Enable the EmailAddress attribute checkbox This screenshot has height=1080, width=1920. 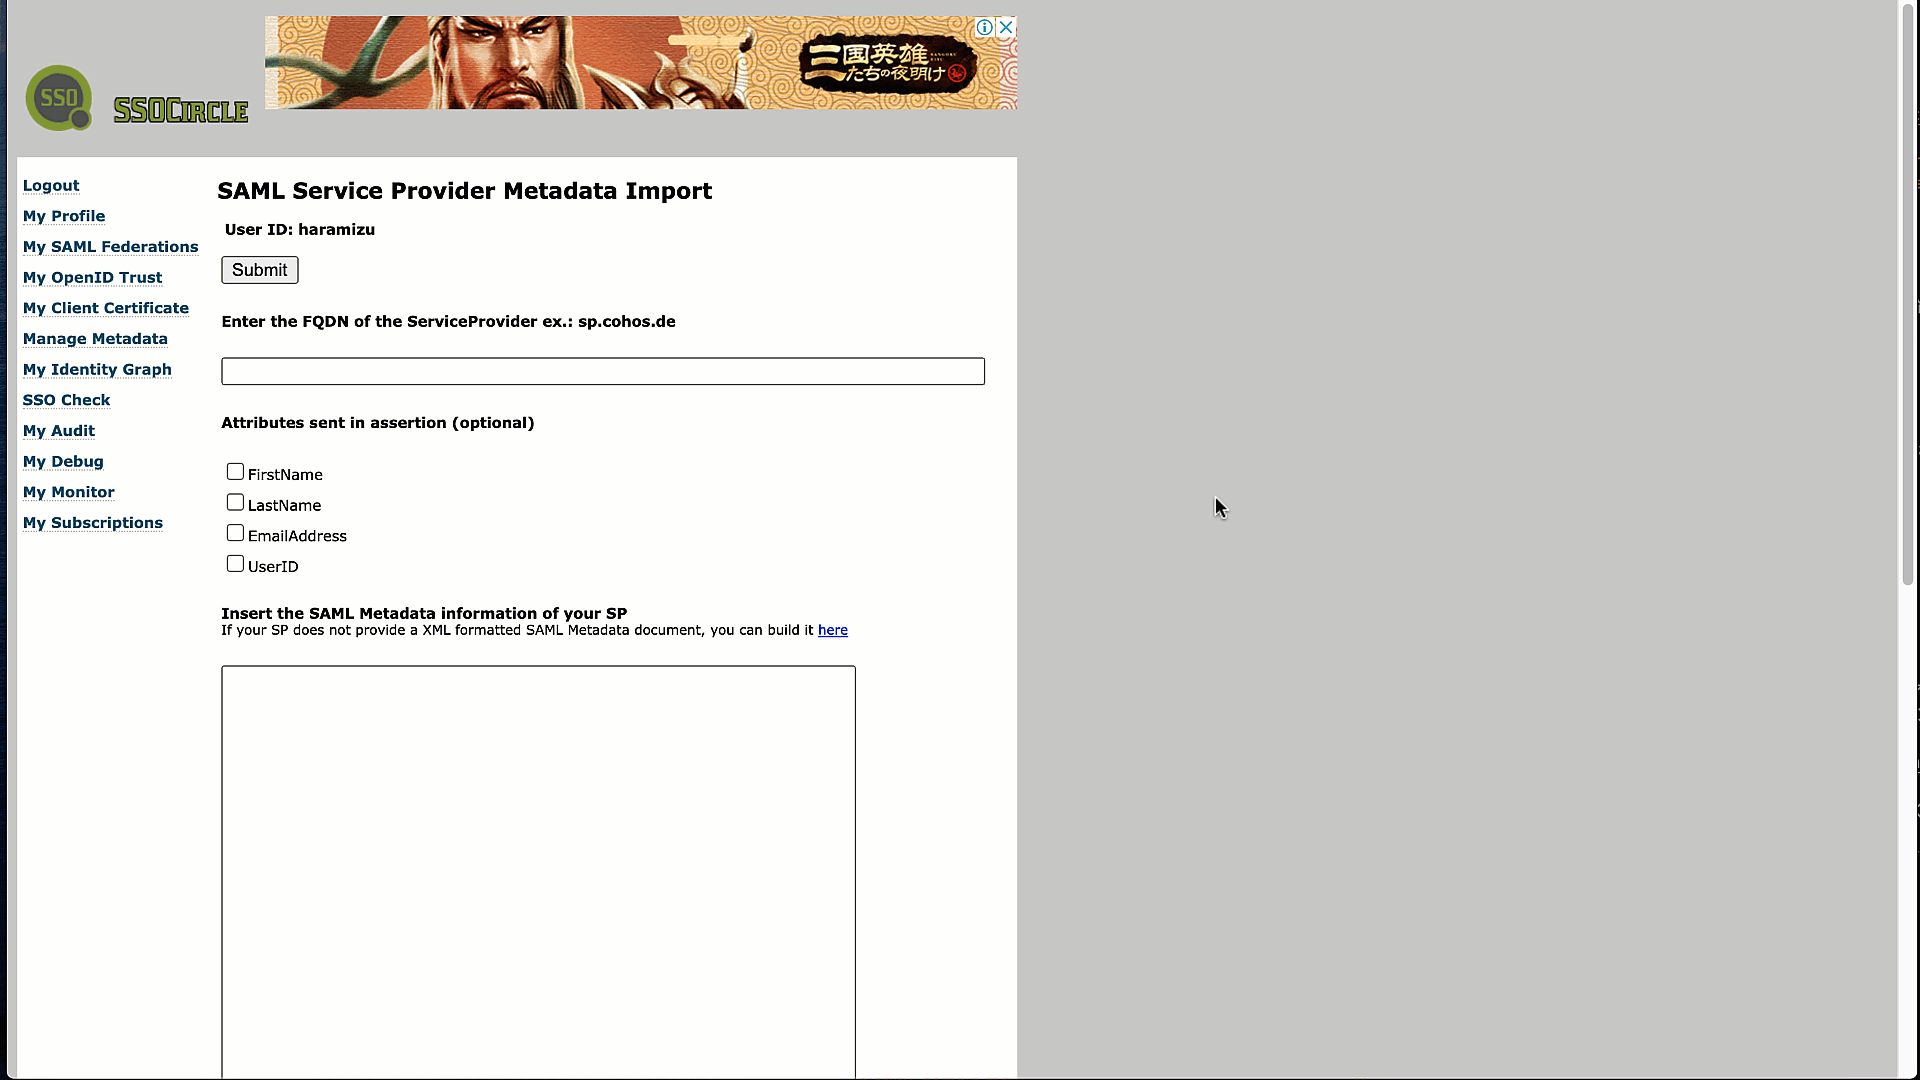(x=235, y=531)
